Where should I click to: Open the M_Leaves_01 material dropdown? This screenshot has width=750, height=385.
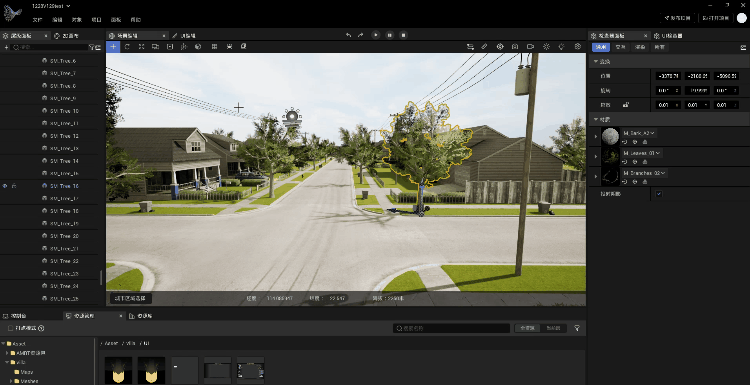click(641, 153)
